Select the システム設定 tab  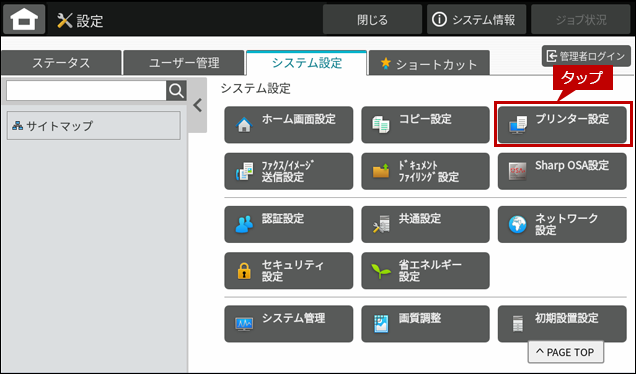coord(307,63)
